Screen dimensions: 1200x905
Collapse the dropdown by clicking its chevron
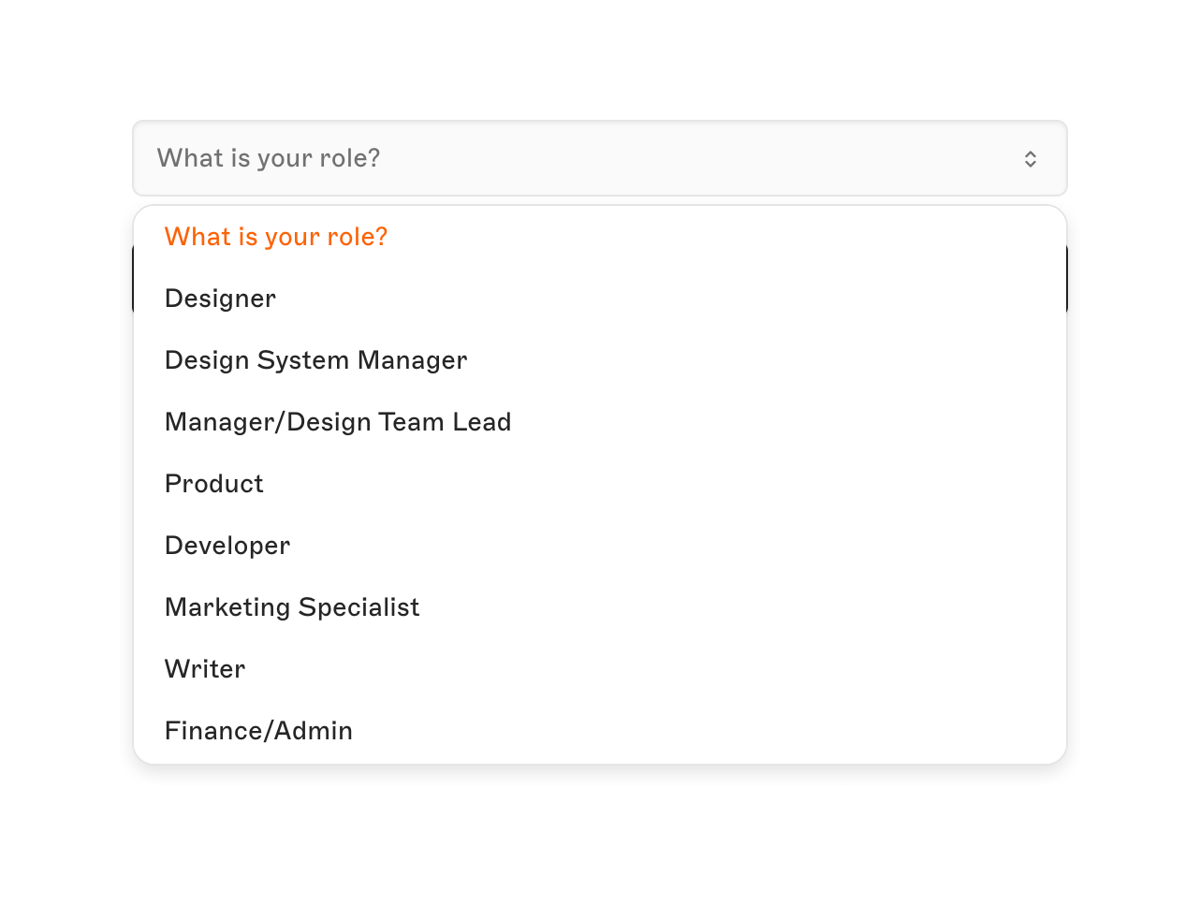[1030, 158]
